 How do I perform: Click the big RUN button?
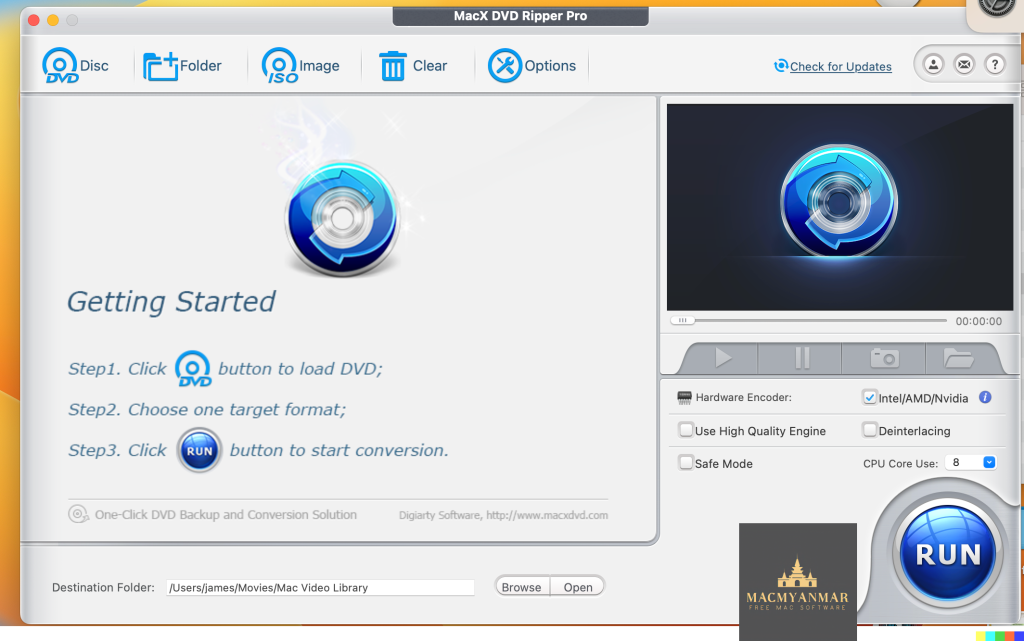coord(948,554)
